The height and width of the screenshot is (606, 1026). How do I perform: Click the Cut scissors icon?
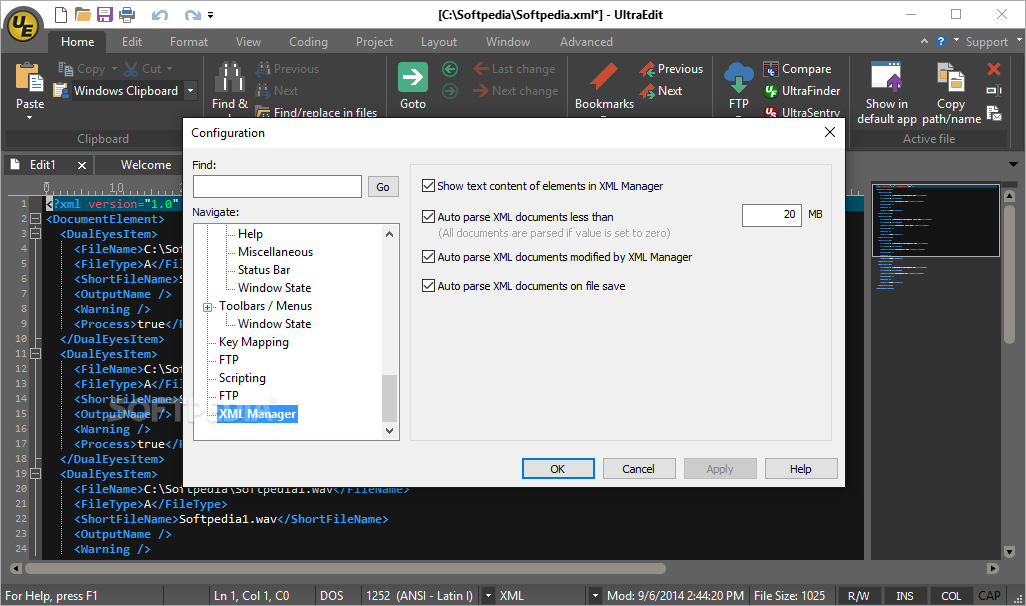coord(131,68)
